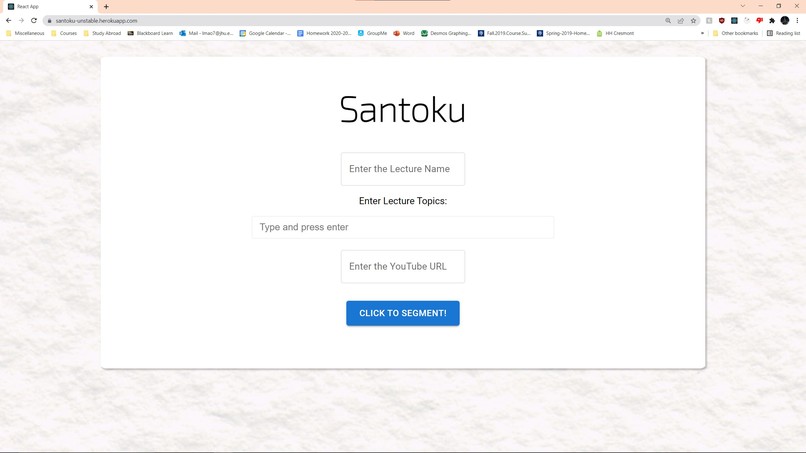Open the Extensions puzzle piece menu

772,21
